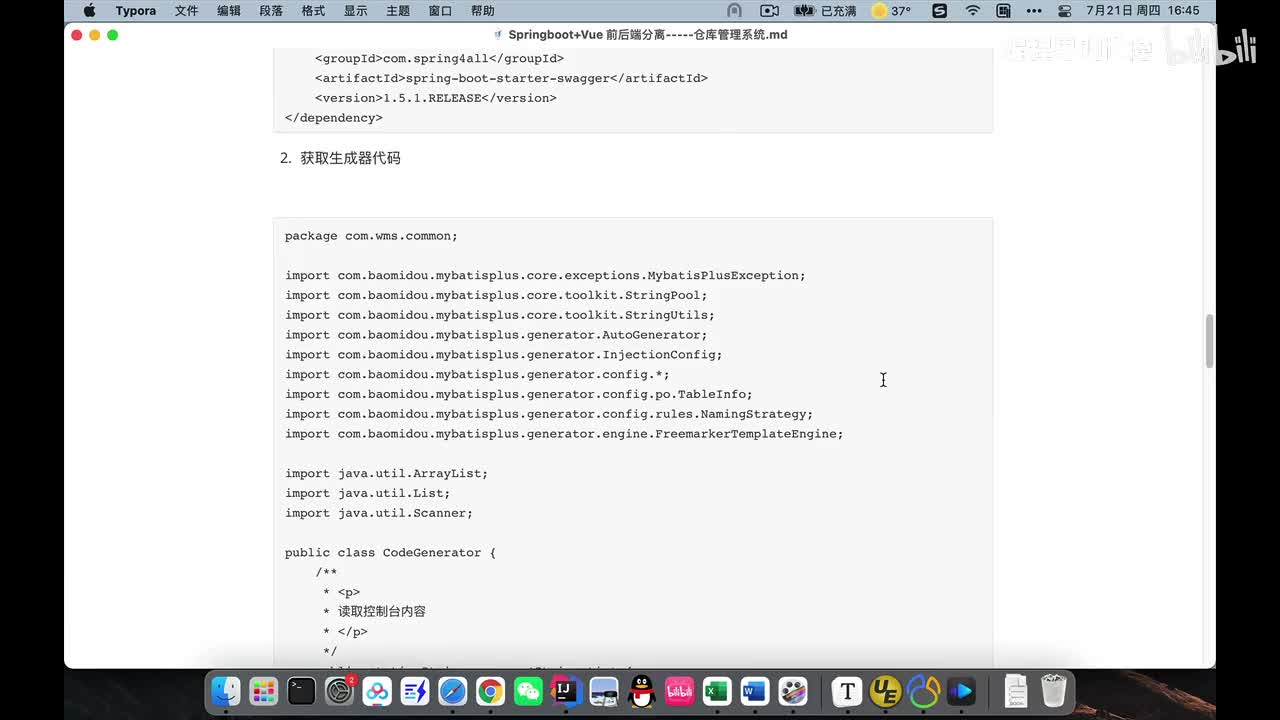The height and width of the screenshot is (720, 1280).
Task: Open the 段落 (Paragraph) menu
Action: tap(271, 11)
